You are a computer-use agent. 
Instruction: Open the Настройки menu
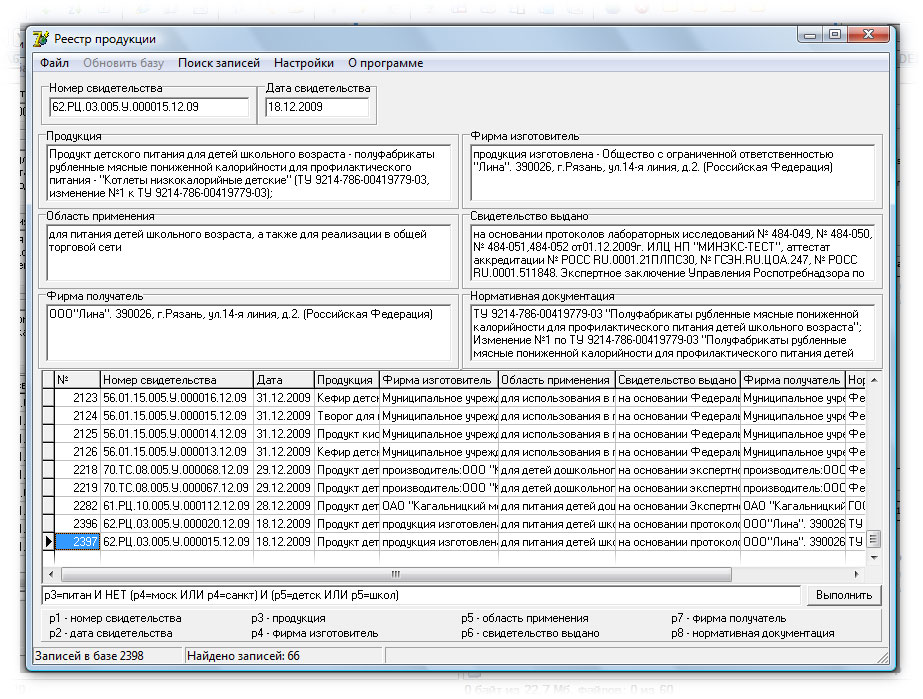click(x=304, y=63)
